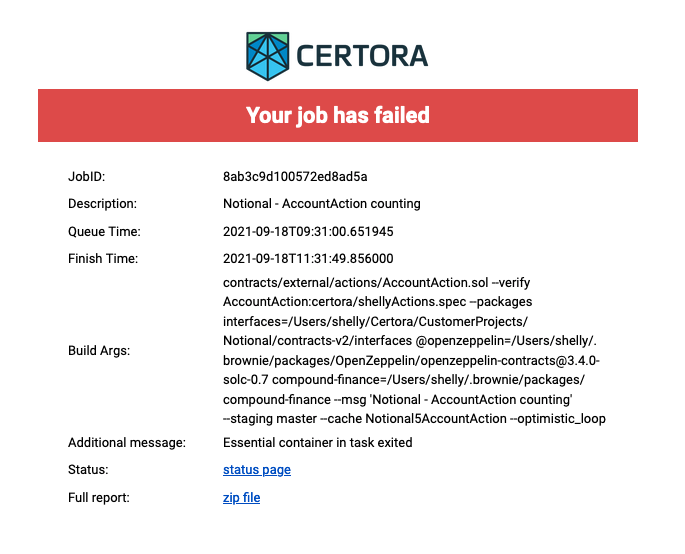Viewport: 685px width, 554px height.
Task: Click the 'Essential container in task exited' message
Action: 318,443
